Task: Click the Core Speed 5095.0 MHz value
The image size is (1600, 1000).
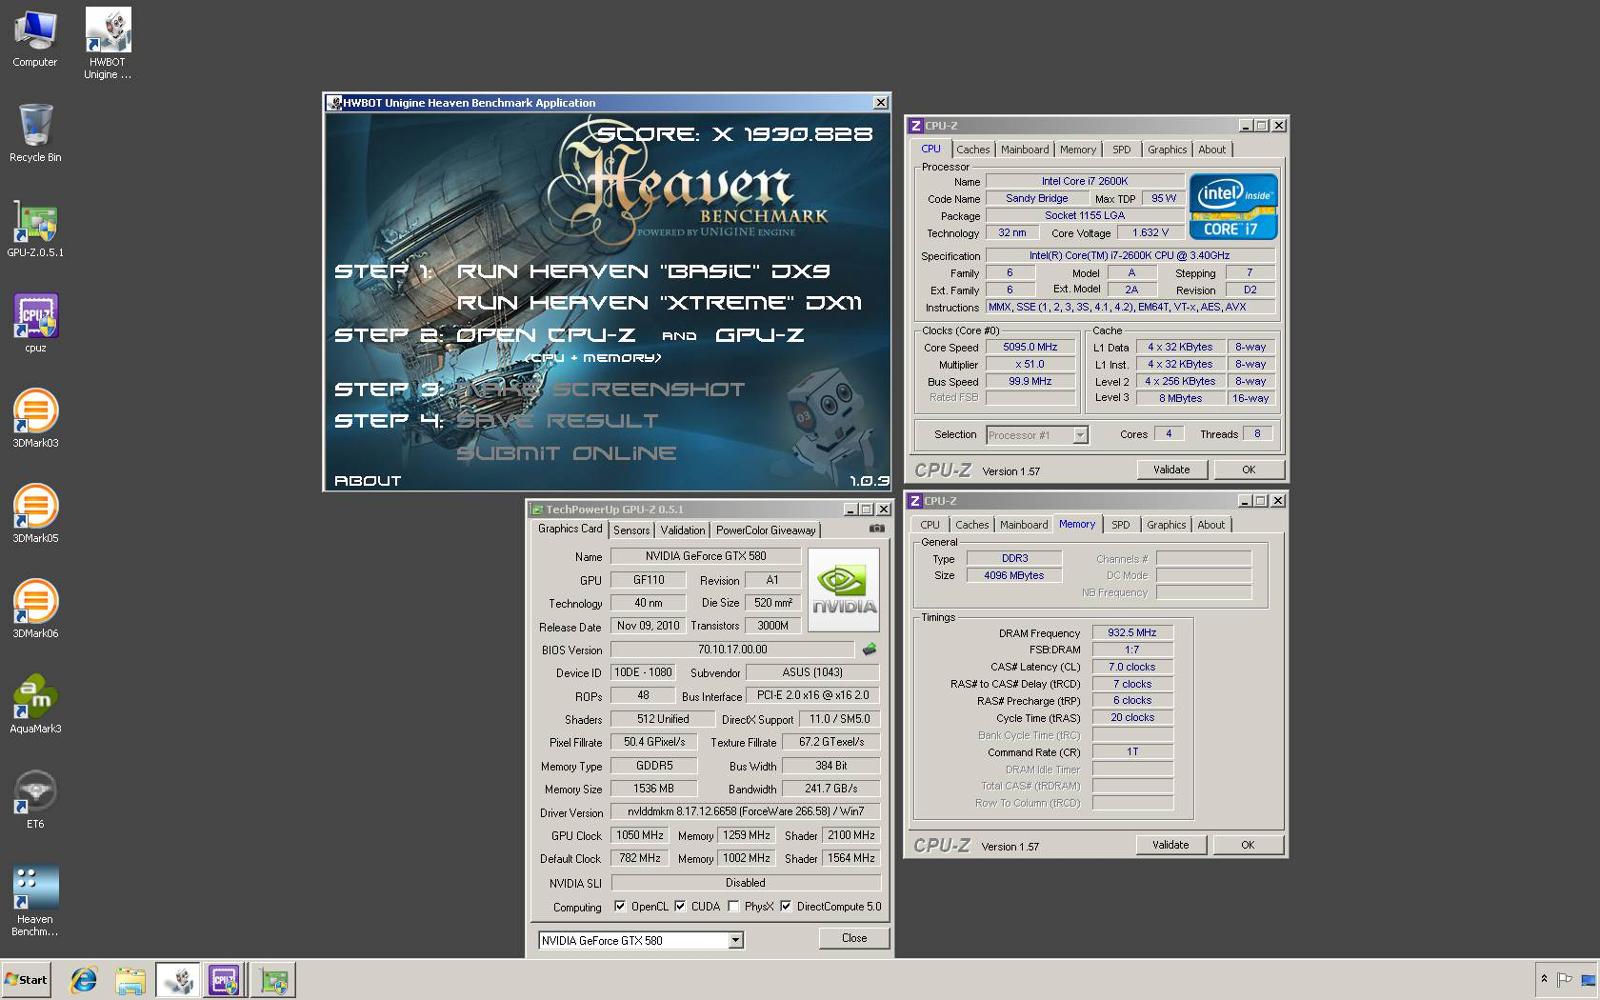Action: pyautogui.click(x=1030, y=347)
